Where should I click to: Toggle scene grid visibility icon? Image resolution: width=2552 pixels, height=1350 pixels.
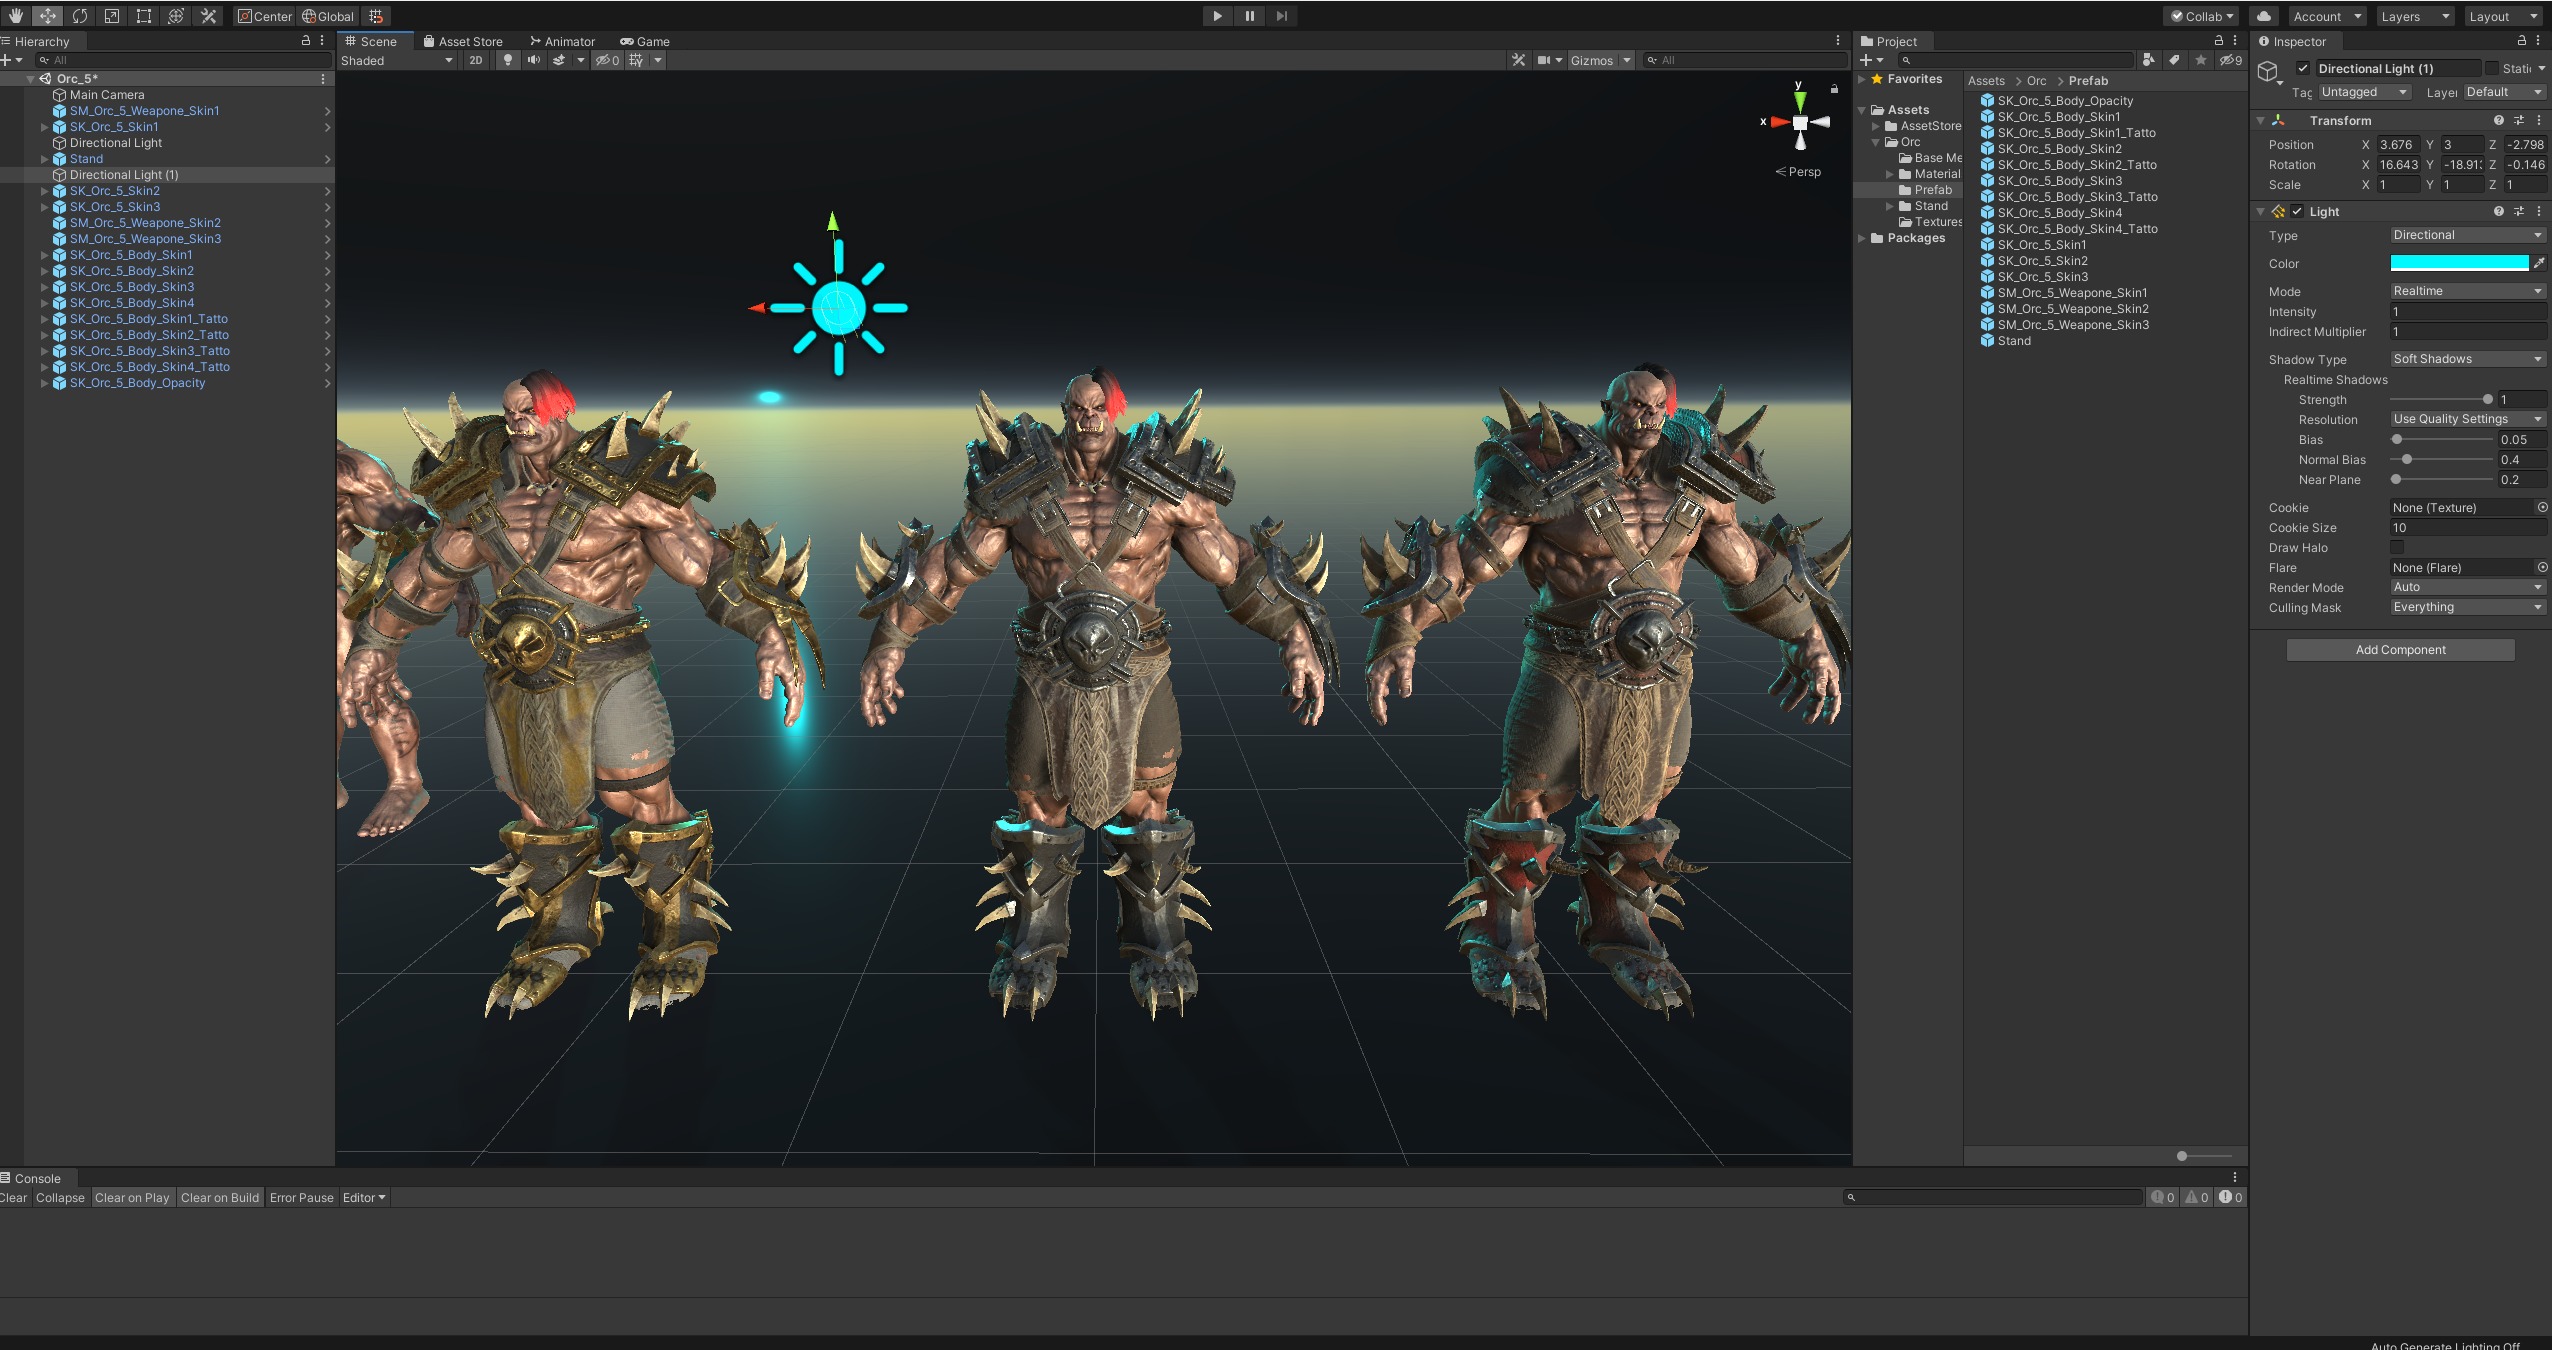click(636, 60)
